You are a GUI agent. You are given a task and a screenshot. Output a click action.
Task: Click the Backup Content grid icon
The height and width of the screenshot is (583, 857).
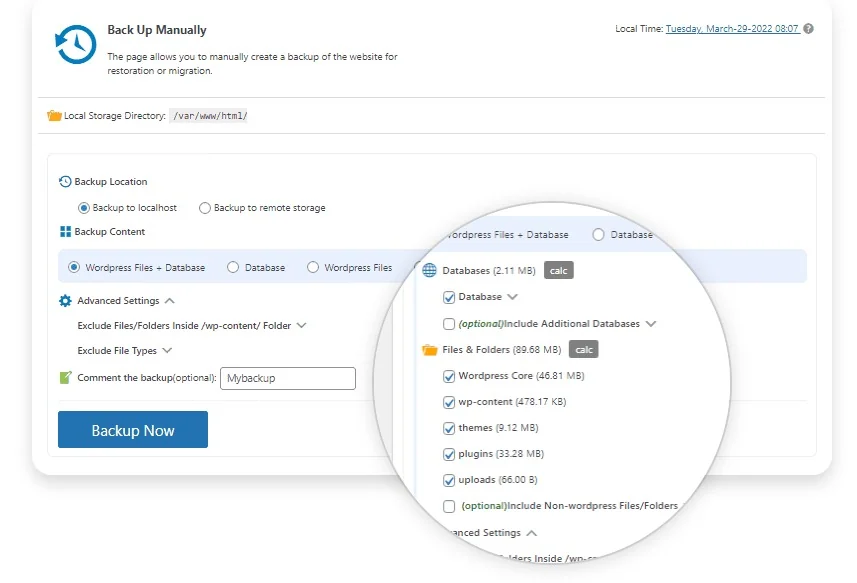click(66, 232)
